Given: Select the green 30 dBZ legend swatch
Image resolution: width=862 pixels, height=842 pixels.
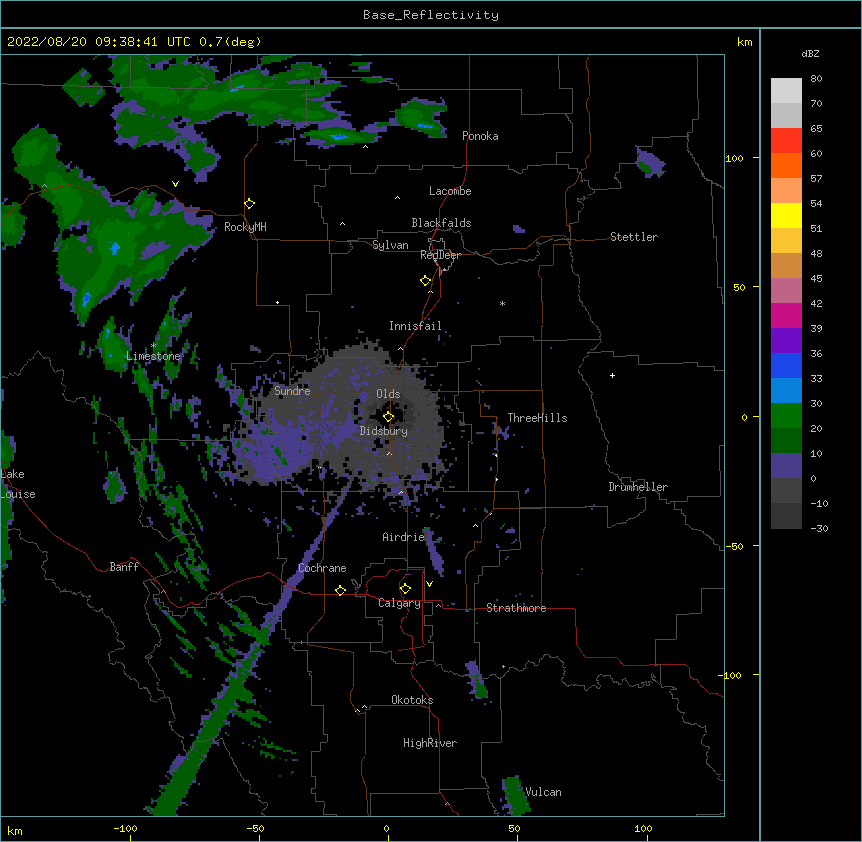Looking at the screenshot, I should pos(786,416).
